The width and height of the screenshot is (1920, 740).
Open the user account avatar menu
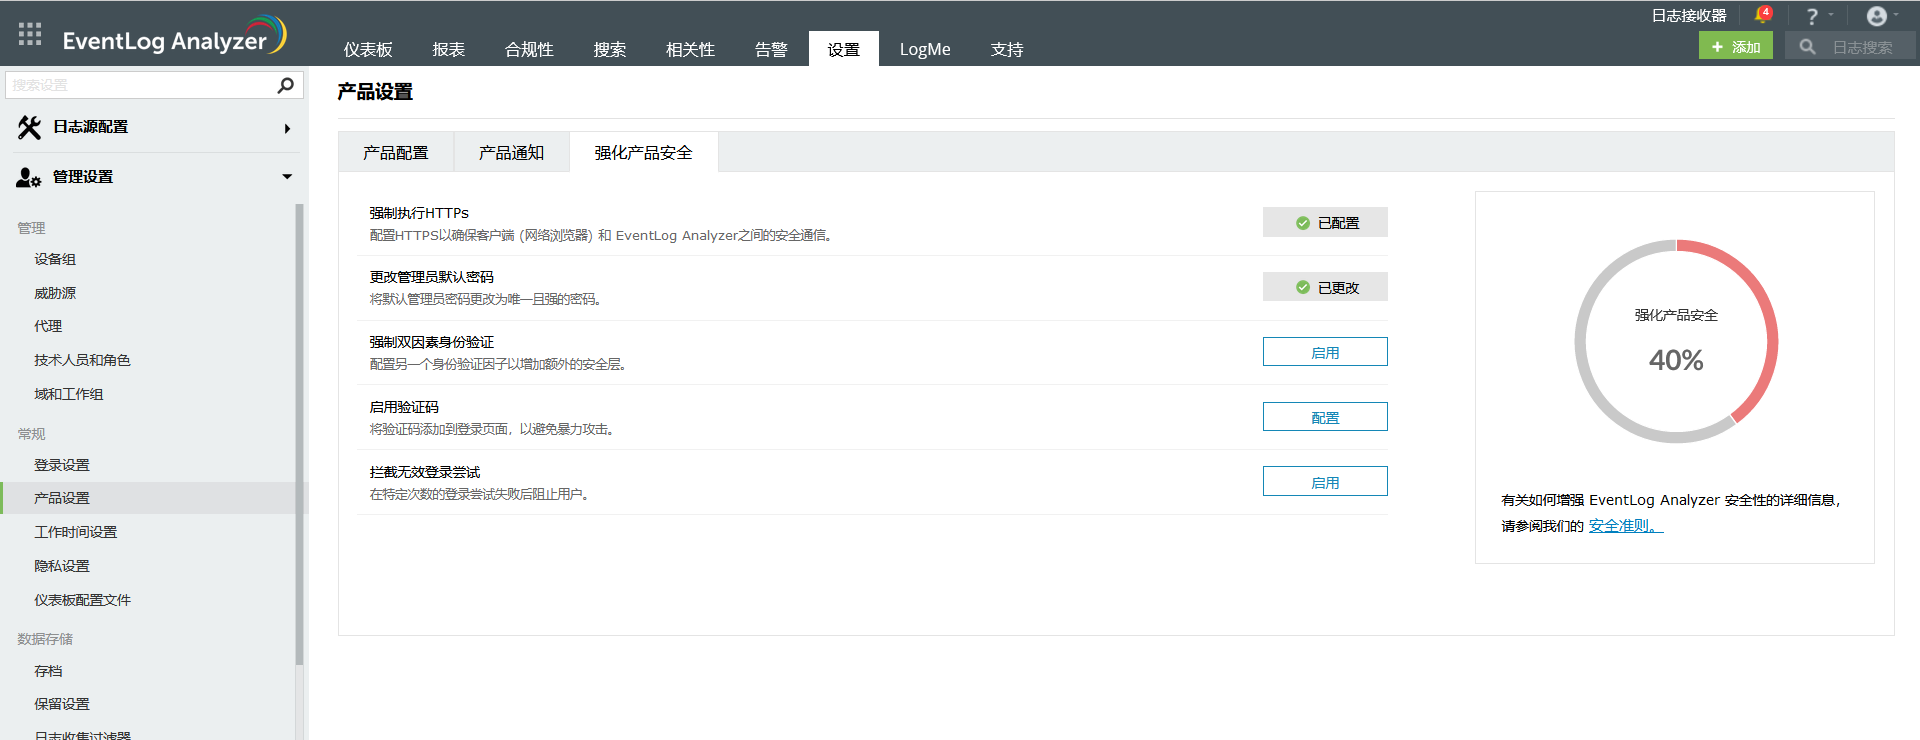(1877, 16)
